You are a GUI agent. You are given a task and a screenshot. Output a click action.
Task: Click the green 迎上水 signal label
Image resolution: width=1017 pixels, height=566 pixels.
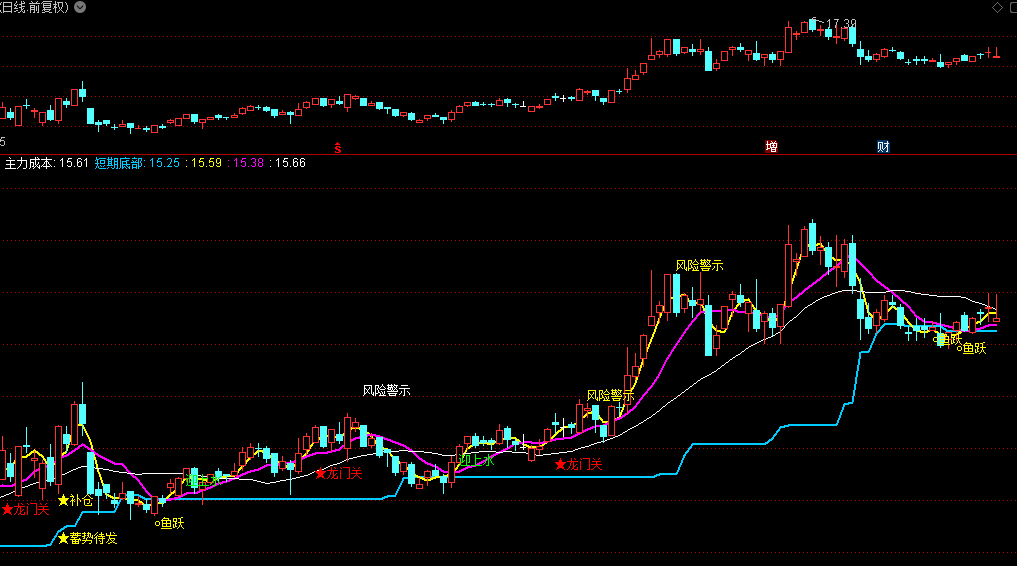(476, 461)
